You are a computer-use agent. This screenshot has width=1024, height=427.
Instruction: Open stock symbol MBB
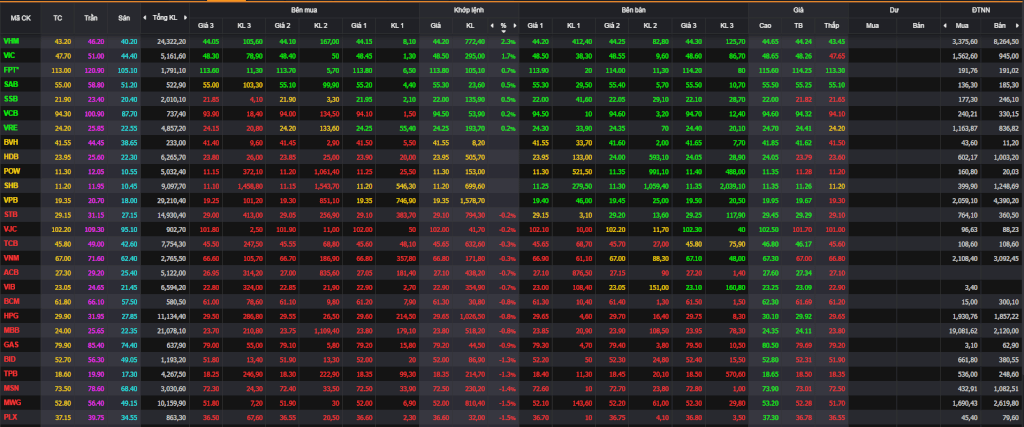(x=11, y=329)
